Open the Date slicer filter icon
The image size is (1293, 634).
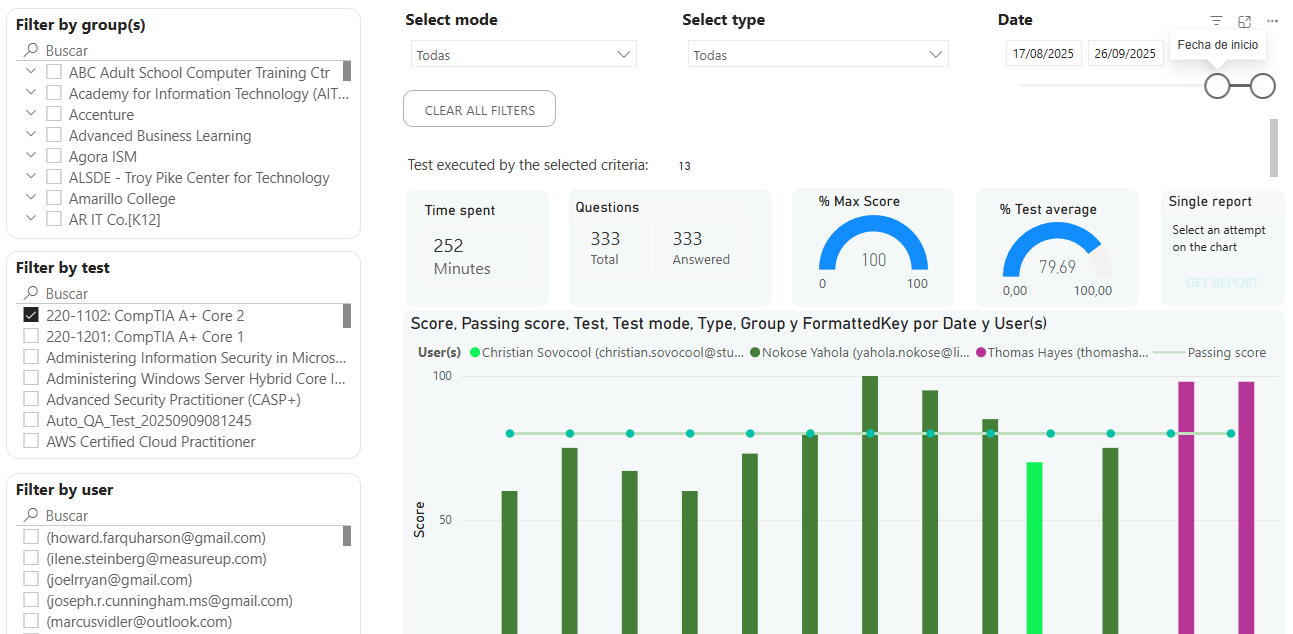[1216, 21]
